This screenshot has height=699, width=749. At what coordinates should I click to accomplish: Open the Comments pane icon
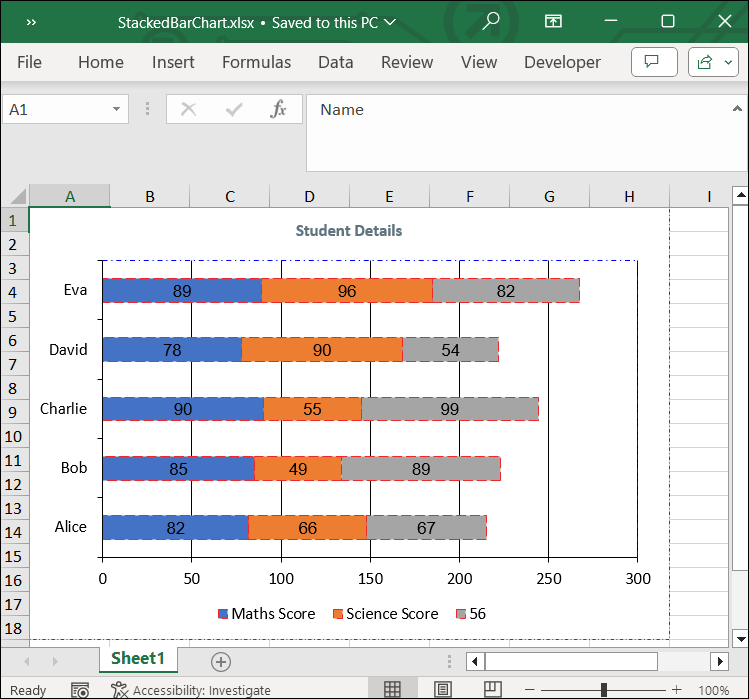[654, 62]
